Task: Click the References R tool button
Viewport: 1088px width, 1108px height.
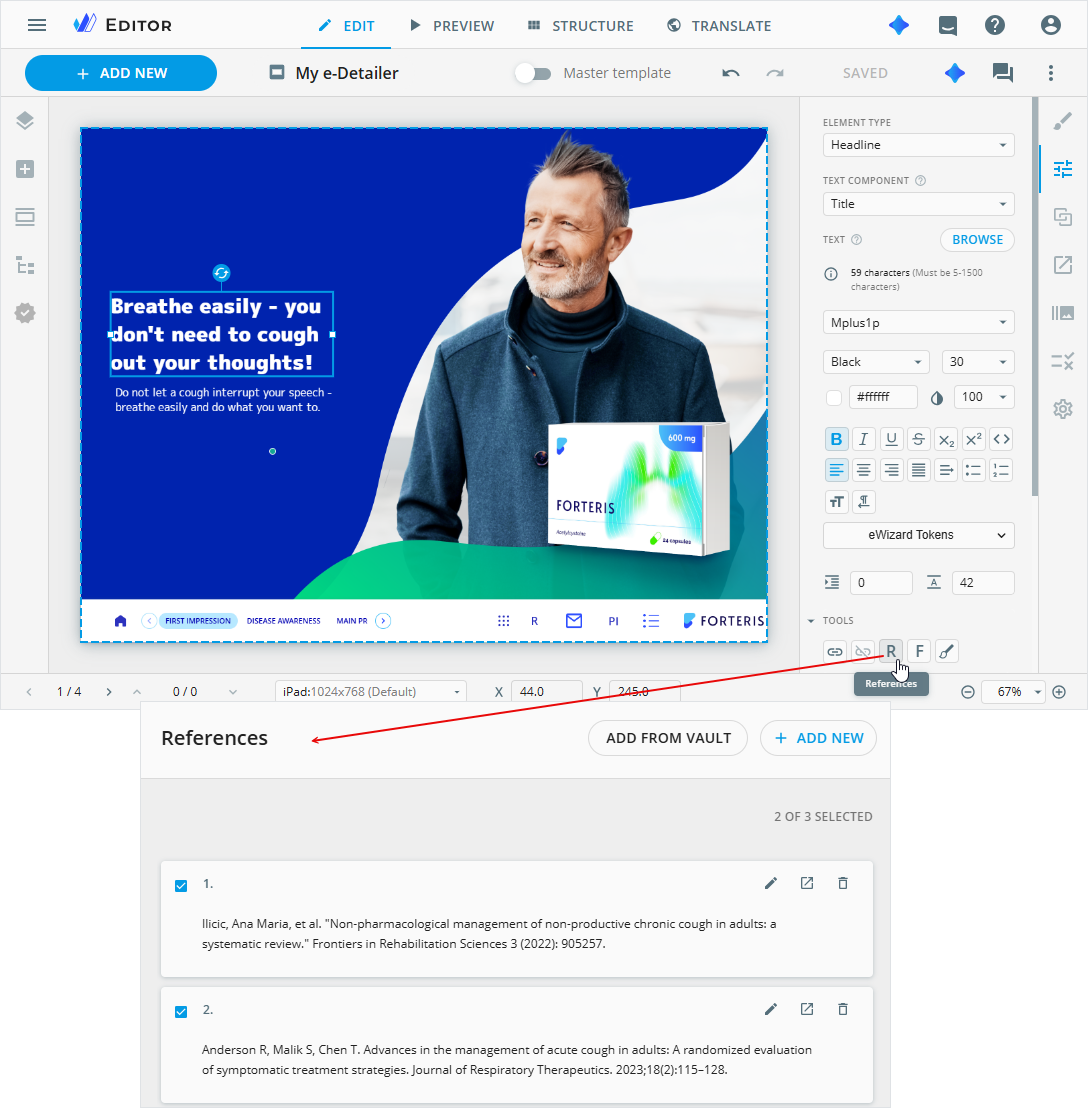Action: pos(891,651)
